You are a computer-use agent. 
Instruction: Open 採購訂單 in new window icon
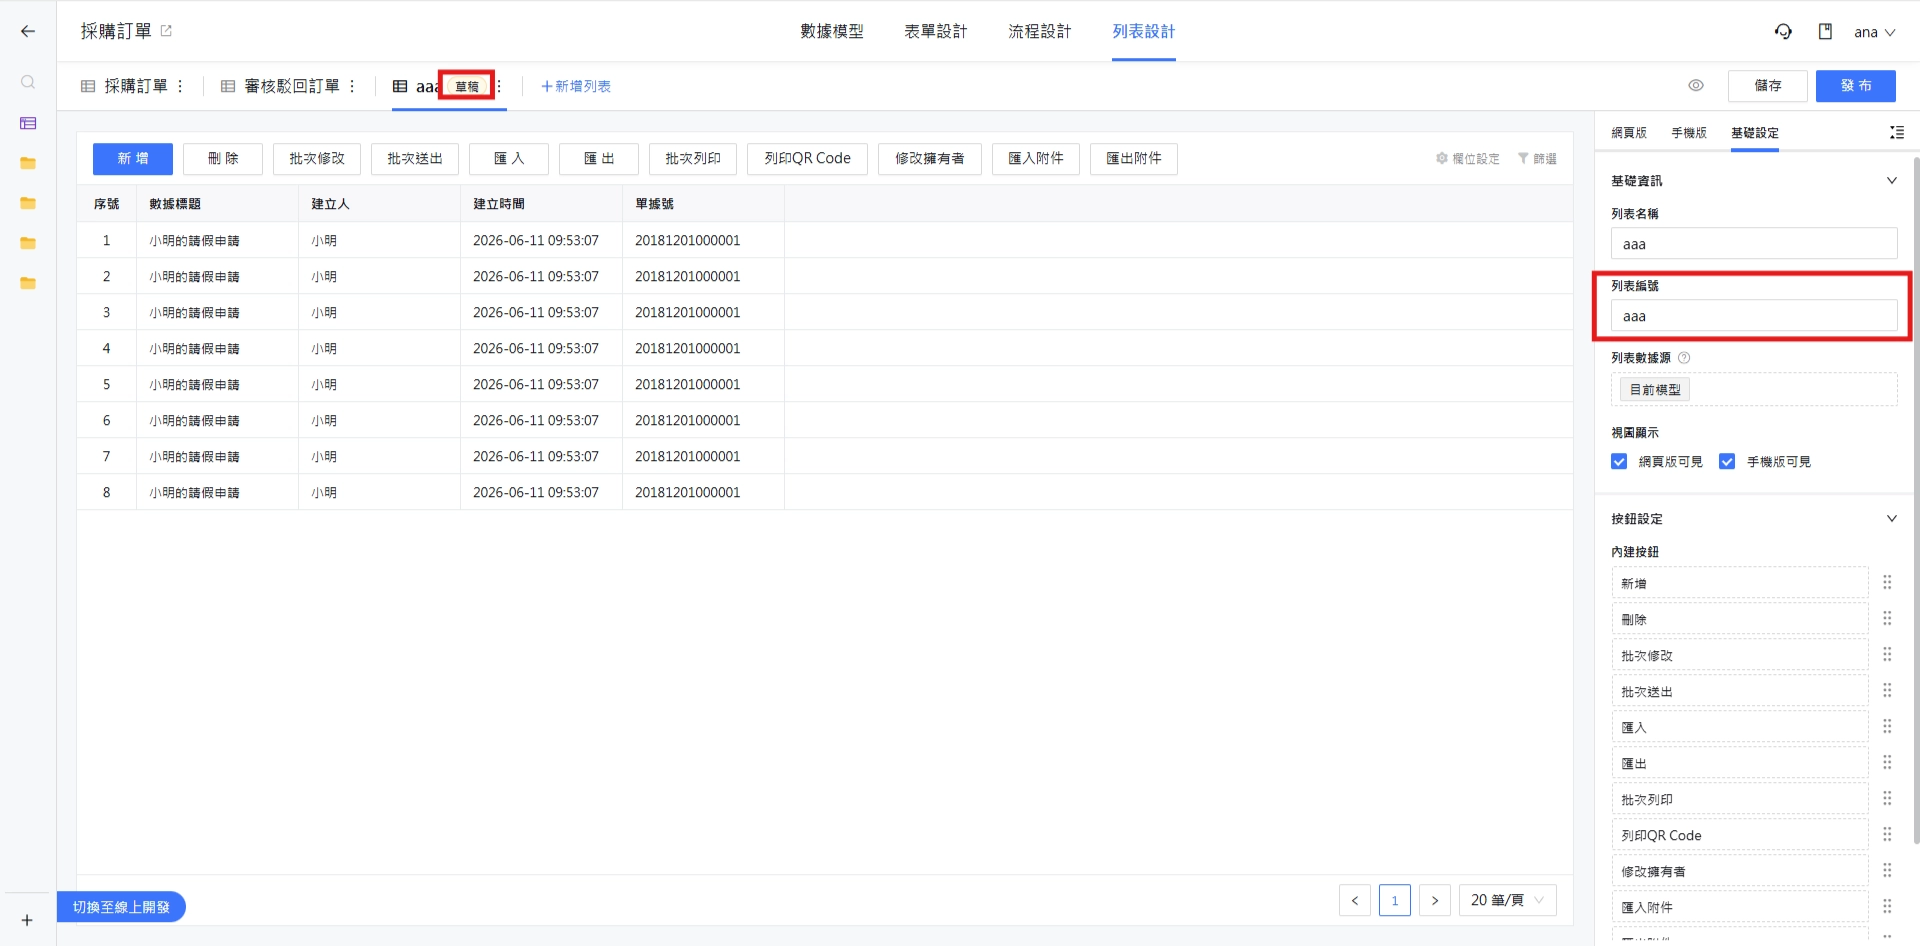tap(166, 31)
